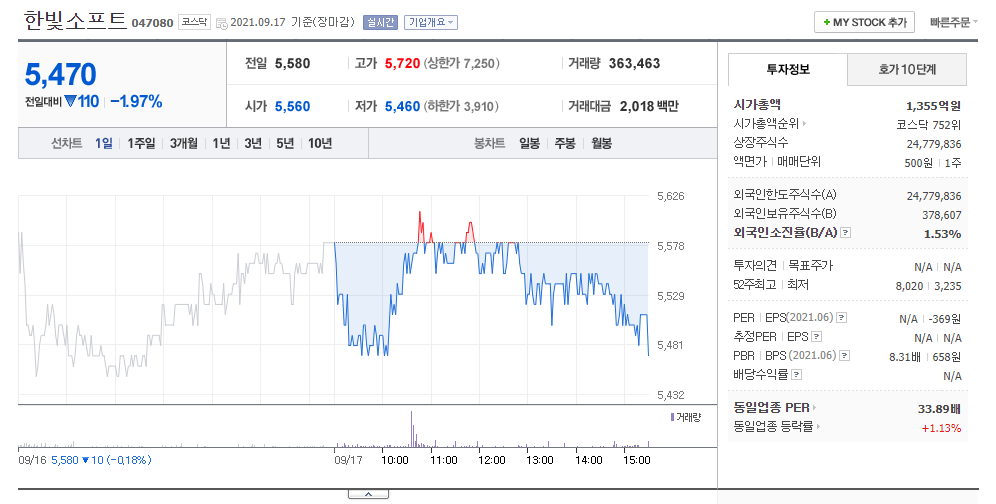The image size is (996, 504).
Task: Click the change percentage -1.97%
Action: click(x=136, y=102)
